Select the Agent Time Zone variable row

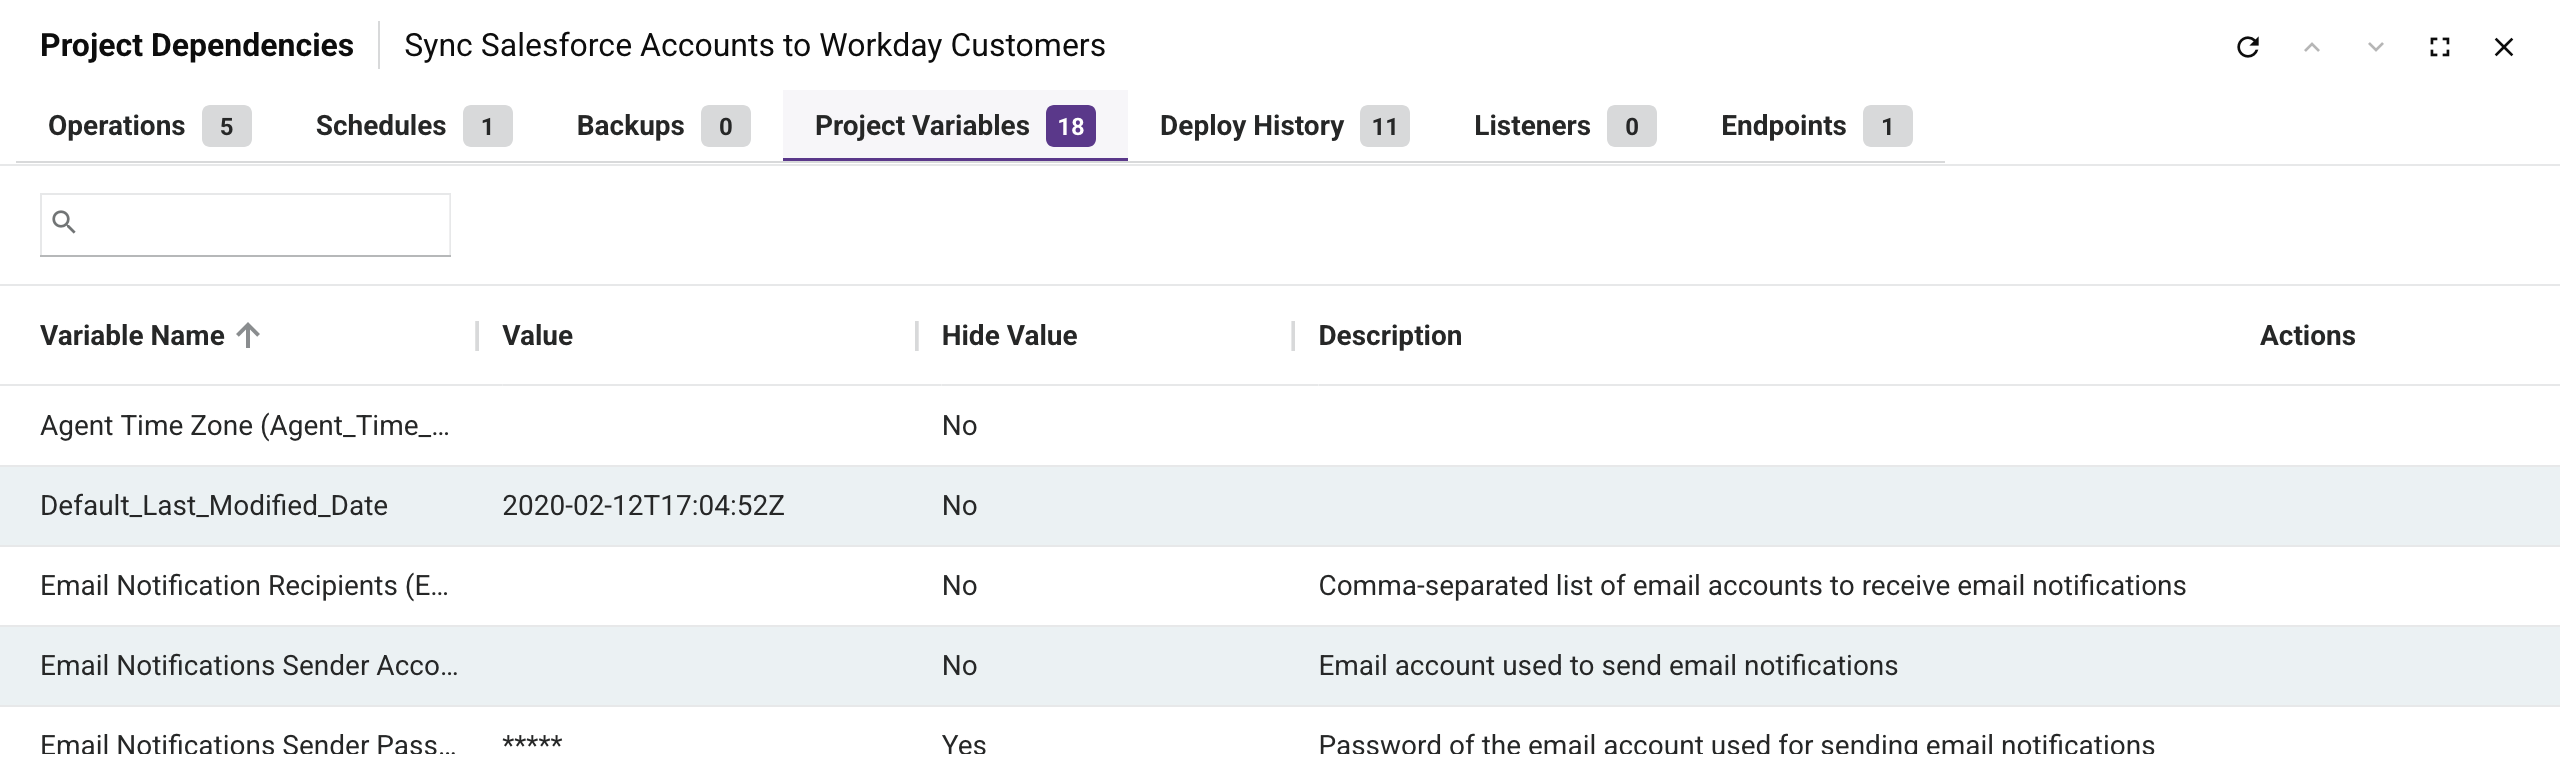pos(1280,426)
